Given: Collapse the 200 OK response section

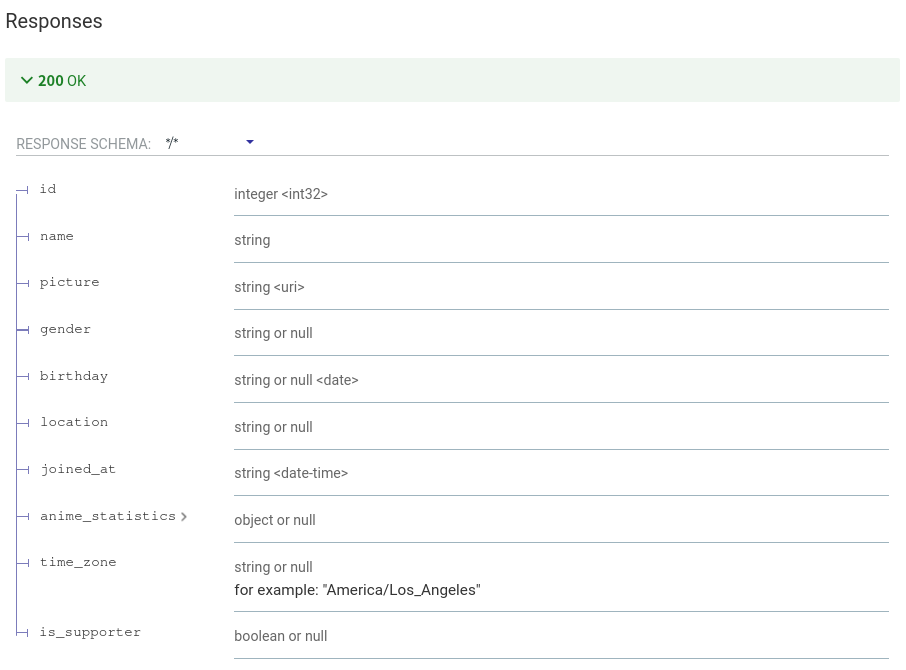Looking at the screenshot, I should [28, 80].
